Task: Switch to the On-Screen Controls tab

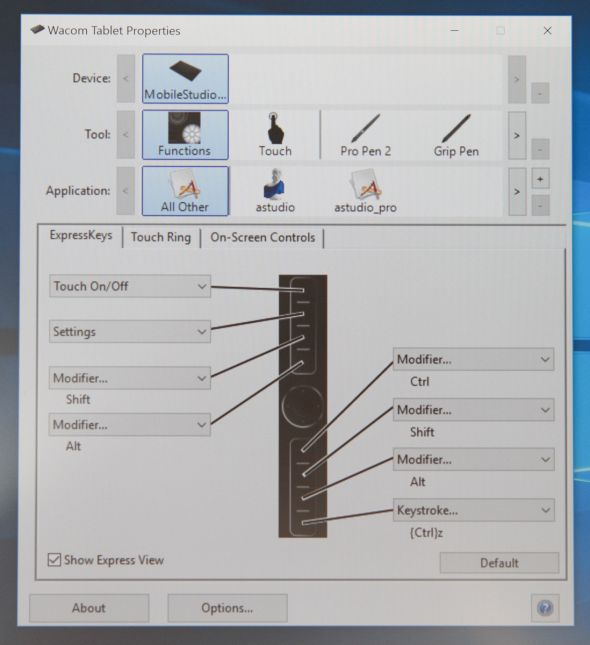Action: pyautogui.click(x=262, y=237)
